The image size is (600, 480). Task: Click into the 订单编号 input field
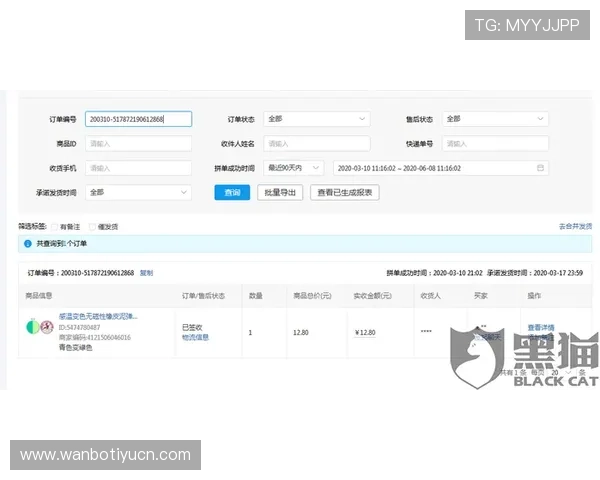[138, 119]
